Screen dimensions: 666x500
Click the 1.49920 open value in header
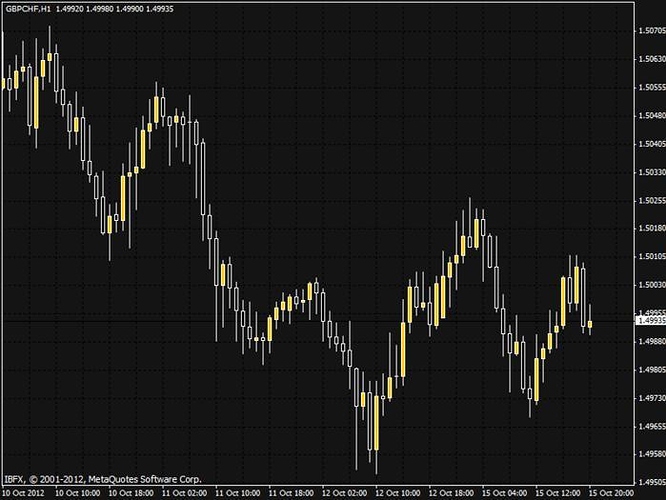coord(69,8)
